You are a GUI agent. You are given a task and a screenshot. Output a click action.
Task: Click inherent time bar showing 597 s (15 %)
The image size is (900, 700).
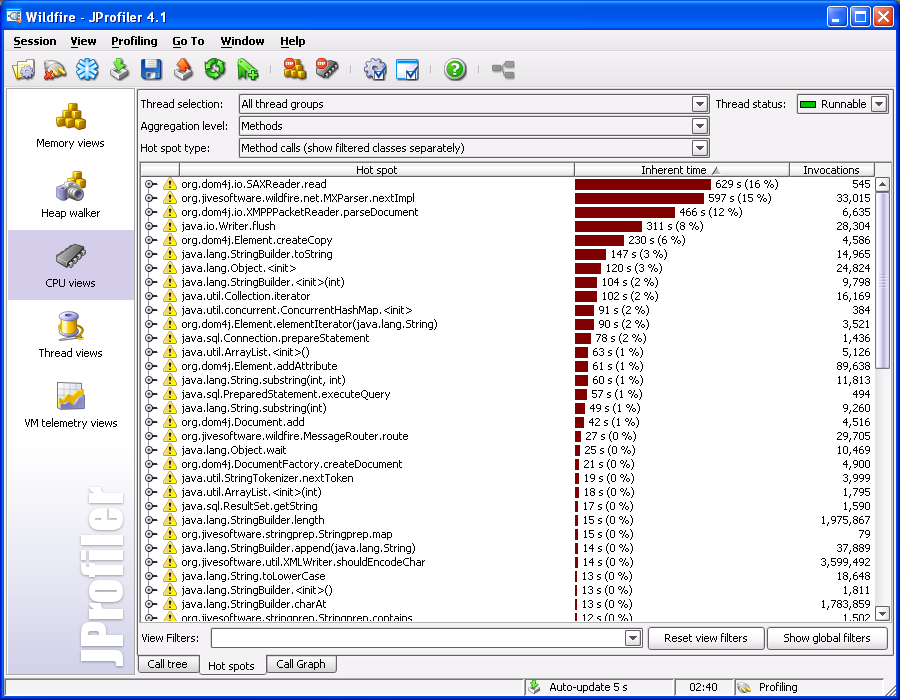639,198
